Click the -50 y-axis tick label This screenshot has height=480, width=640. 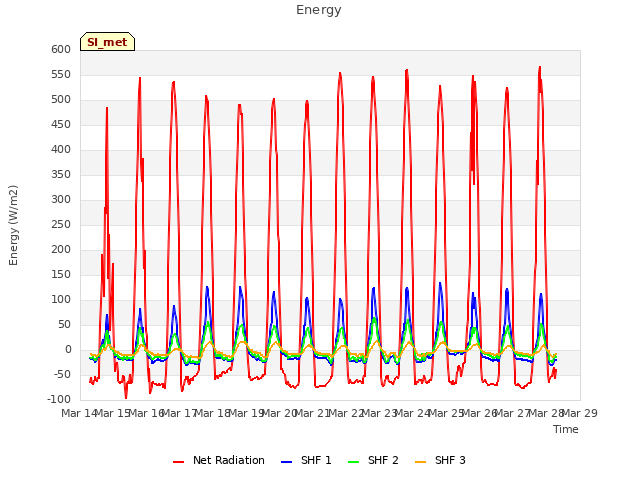[x=62, y=375]
